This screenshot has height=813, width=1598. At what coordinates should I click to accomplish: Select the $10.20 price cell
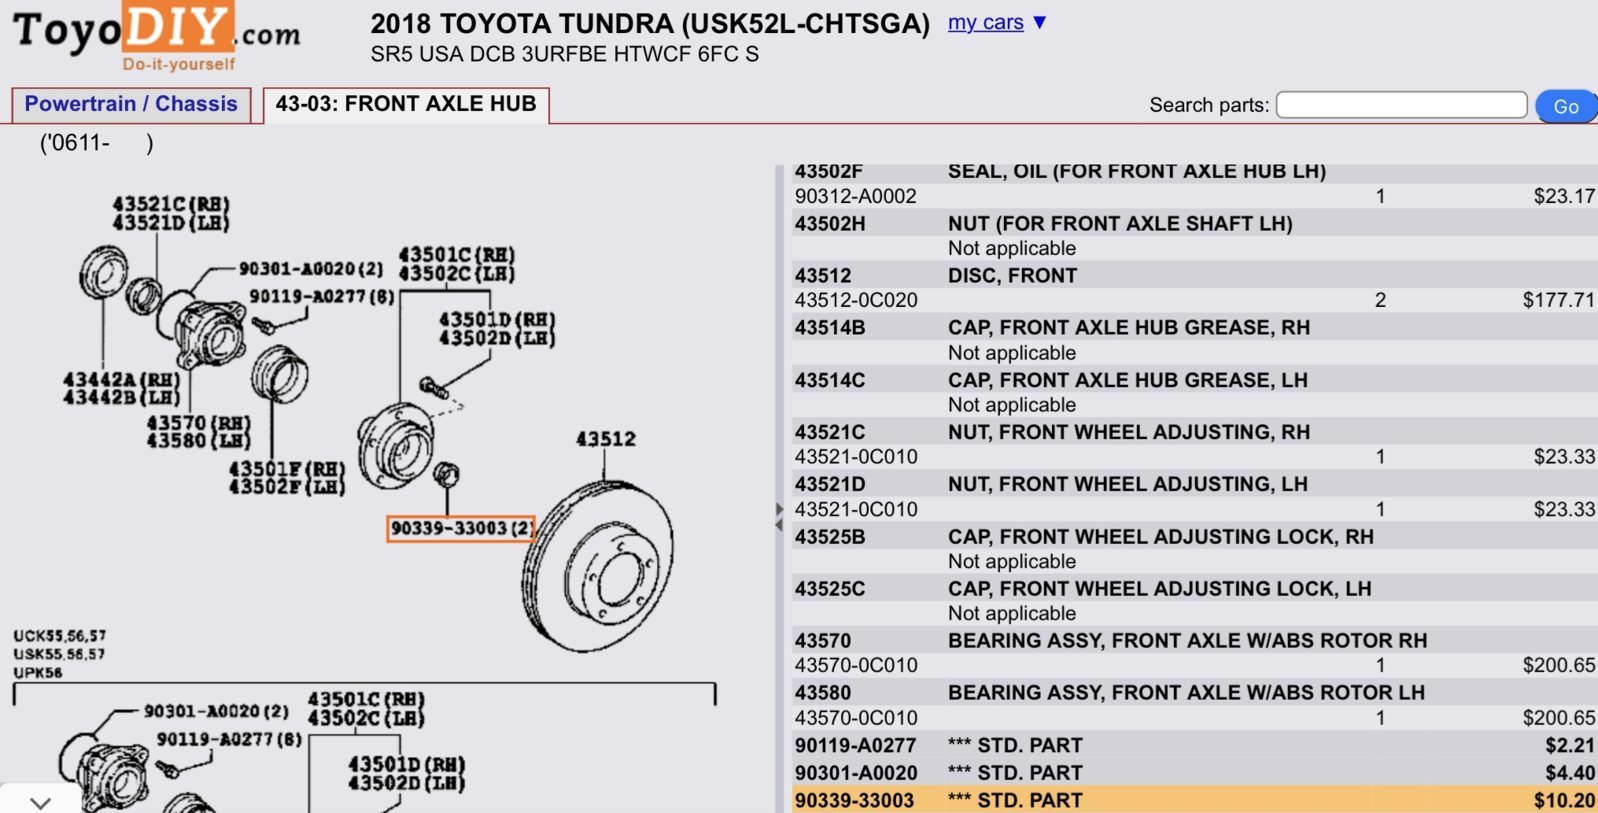1565,800
